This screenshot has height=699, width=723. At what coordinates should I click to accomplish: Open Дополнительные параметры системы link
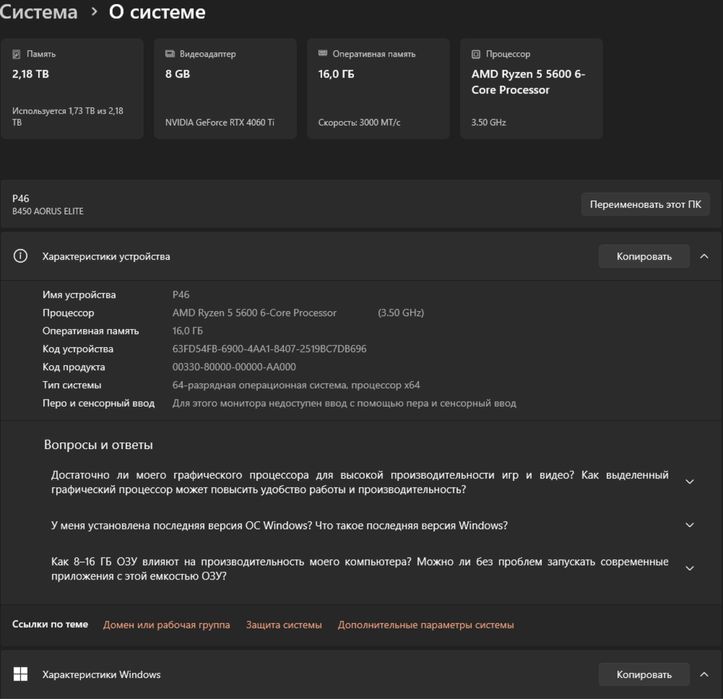(x=425, y=625)
